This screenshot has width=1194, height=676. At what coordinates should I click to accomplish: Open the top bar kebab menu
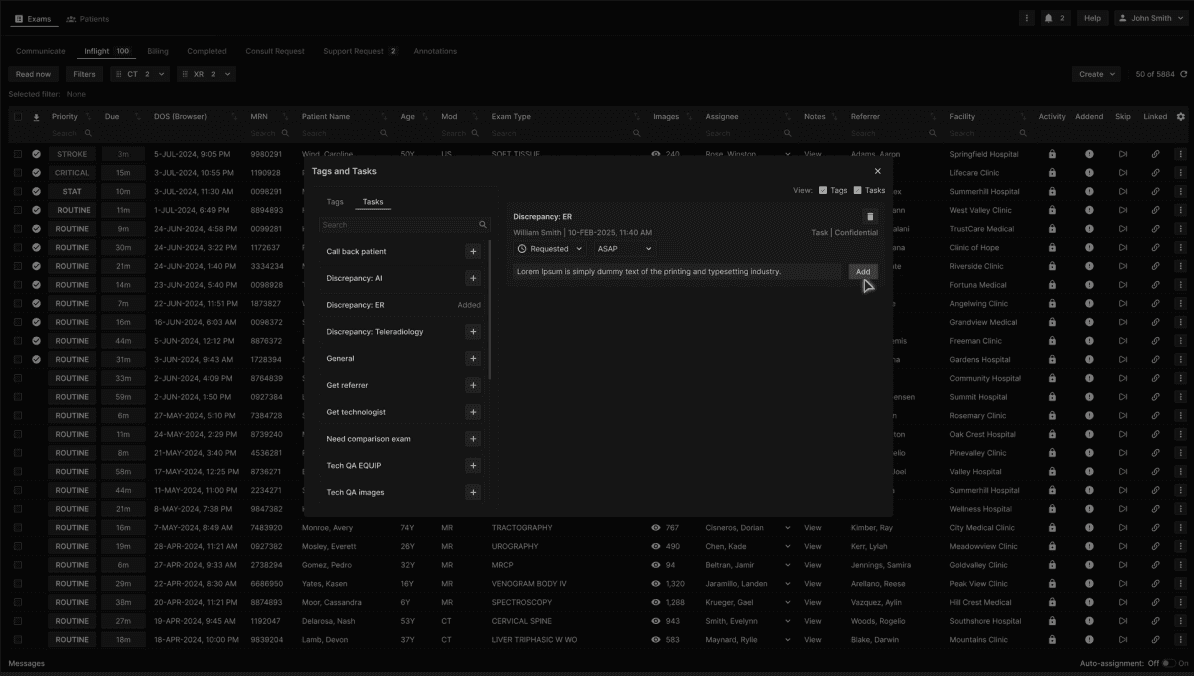point(1026,18)
